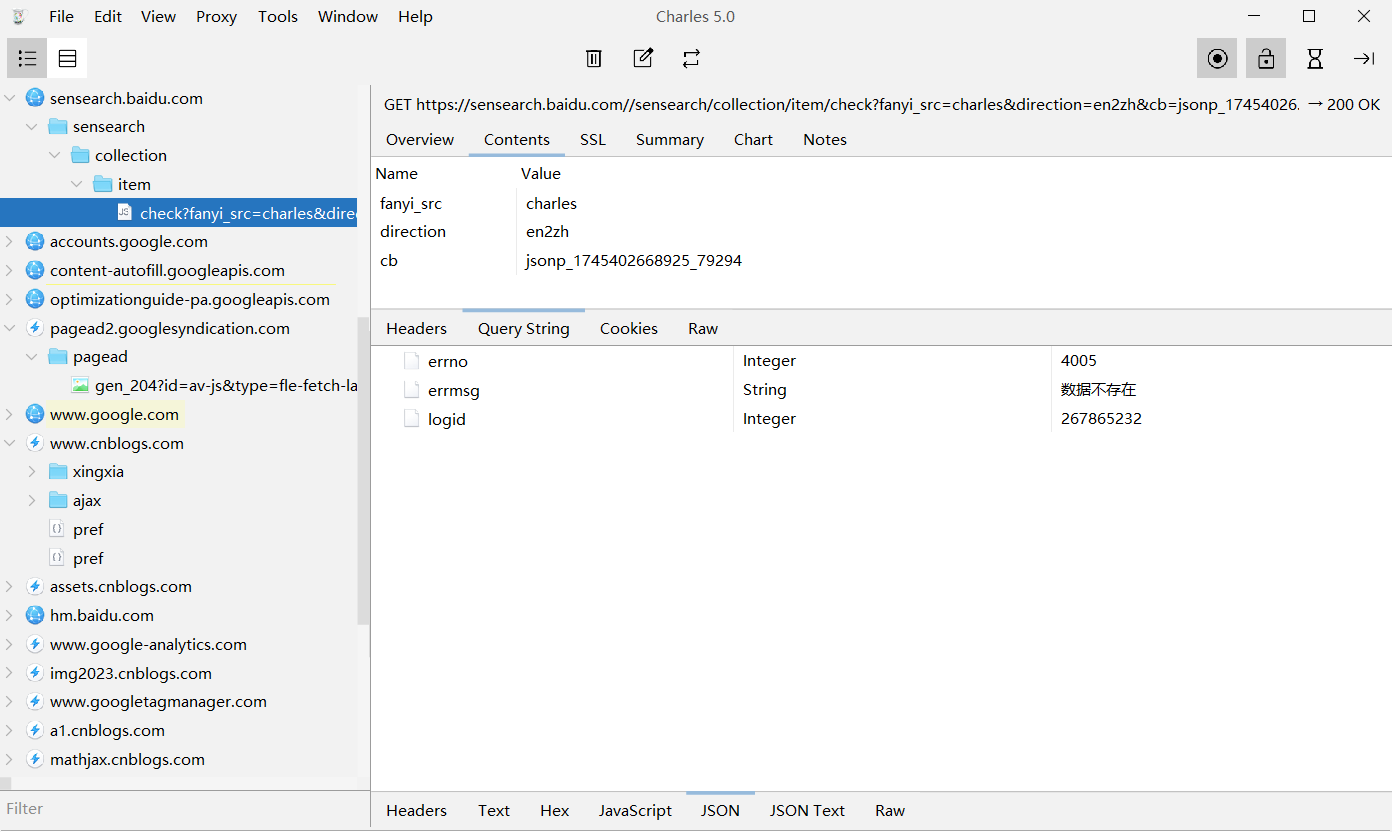Select www.googletagmanager.com host
1392x832 pixels.
tap(158, 702)
